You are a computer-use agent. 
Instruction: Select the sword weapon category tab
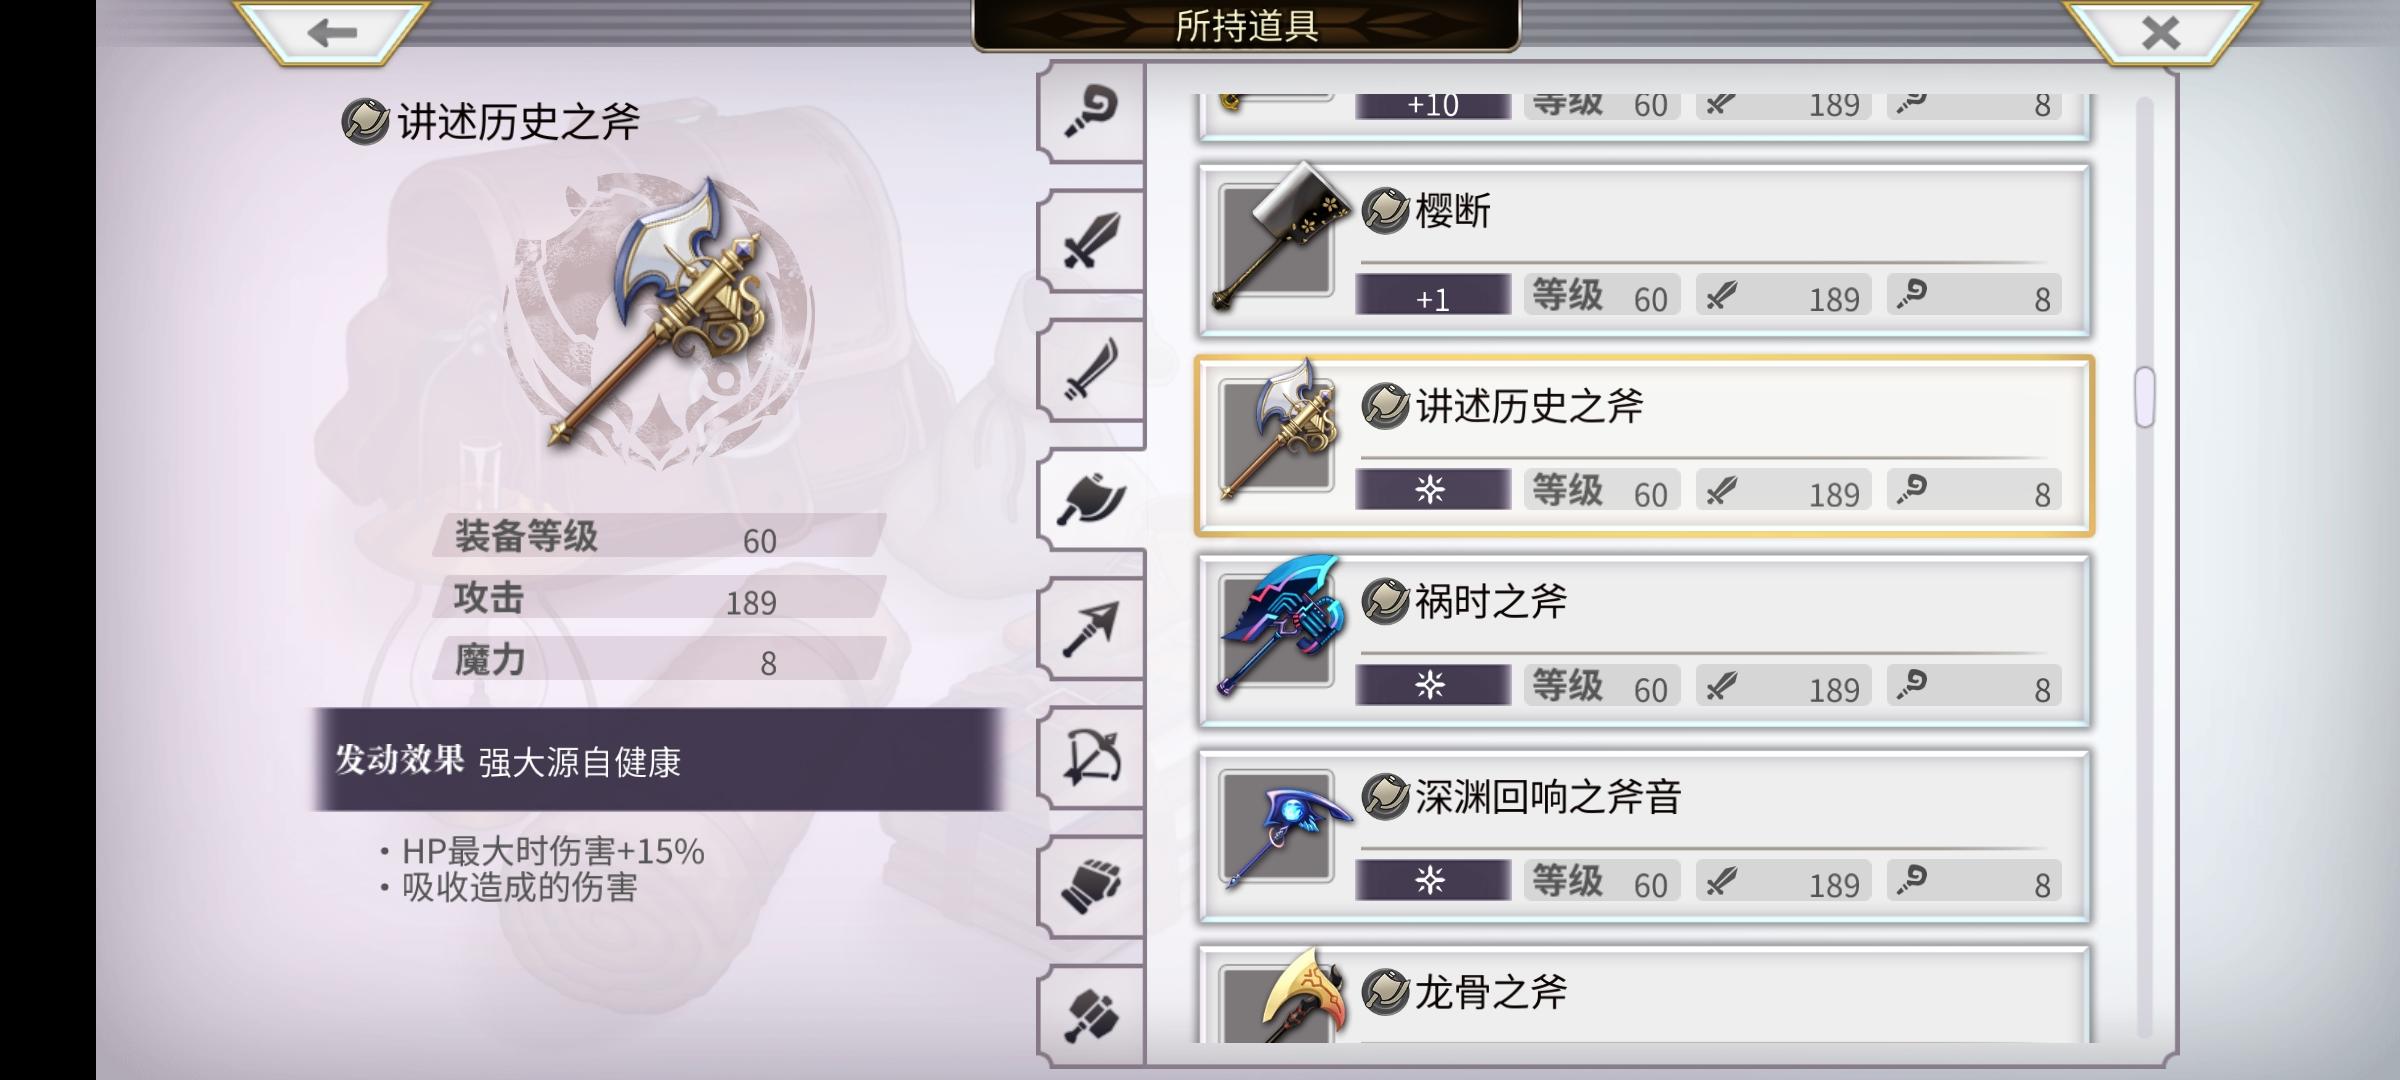click(x=1091, y=241)
